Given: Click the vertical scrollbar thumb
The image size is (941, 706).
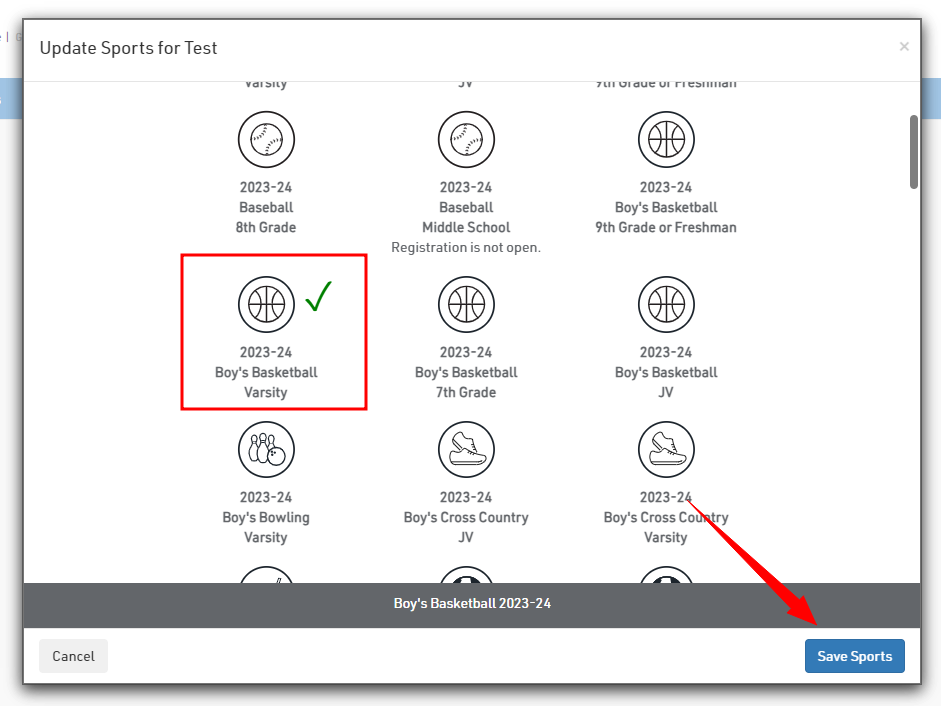Looking at the screenshot, I should (914, 150).
